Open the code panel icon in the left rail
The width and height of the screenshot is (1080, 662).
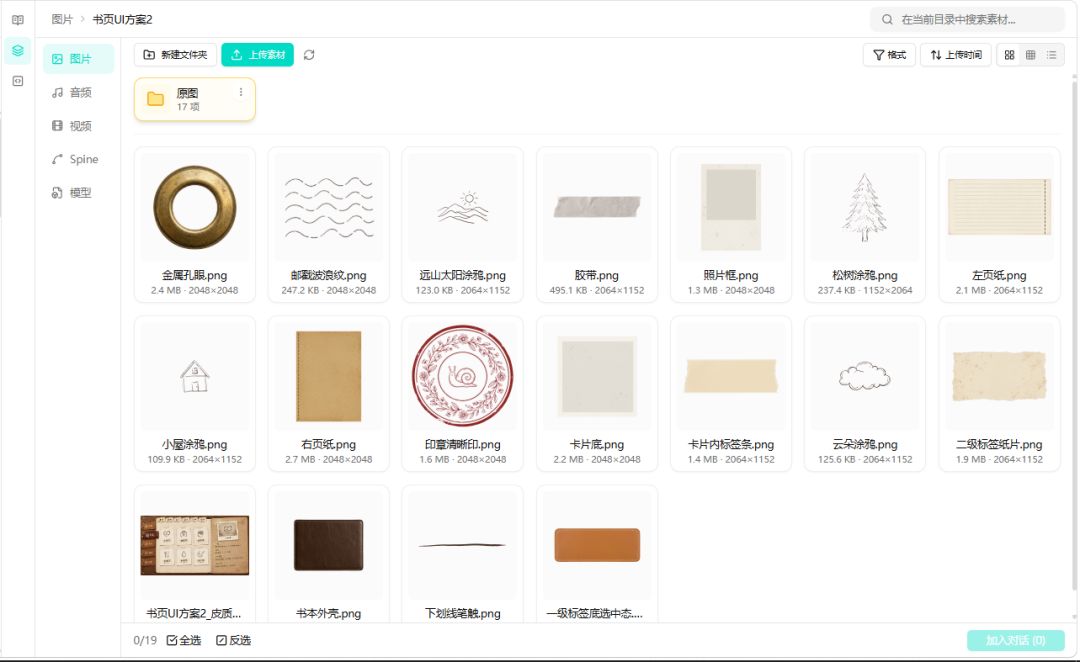(x=18, y=81)
